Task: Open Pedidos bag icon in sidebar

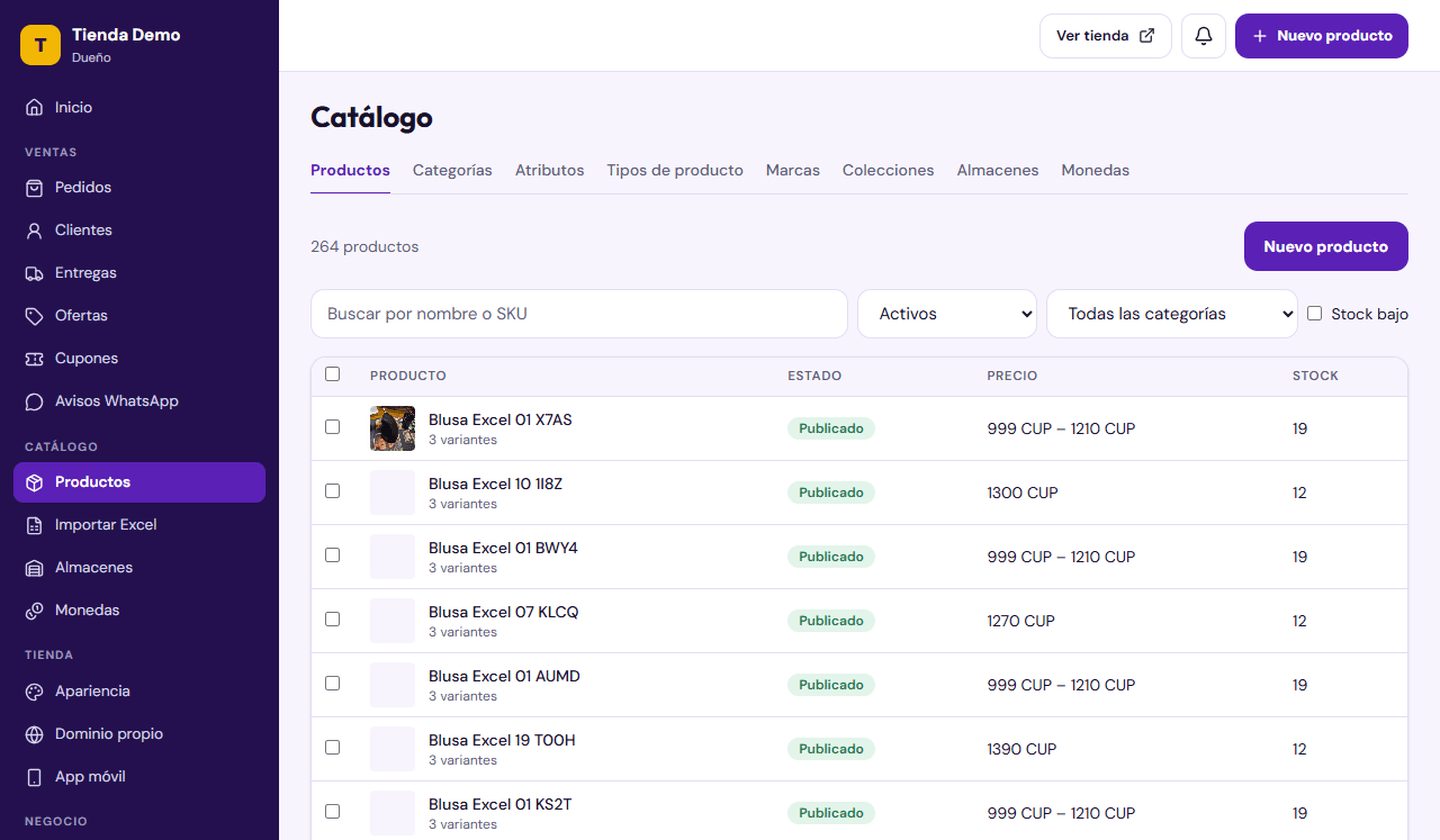Action: [x=35, y=187]
